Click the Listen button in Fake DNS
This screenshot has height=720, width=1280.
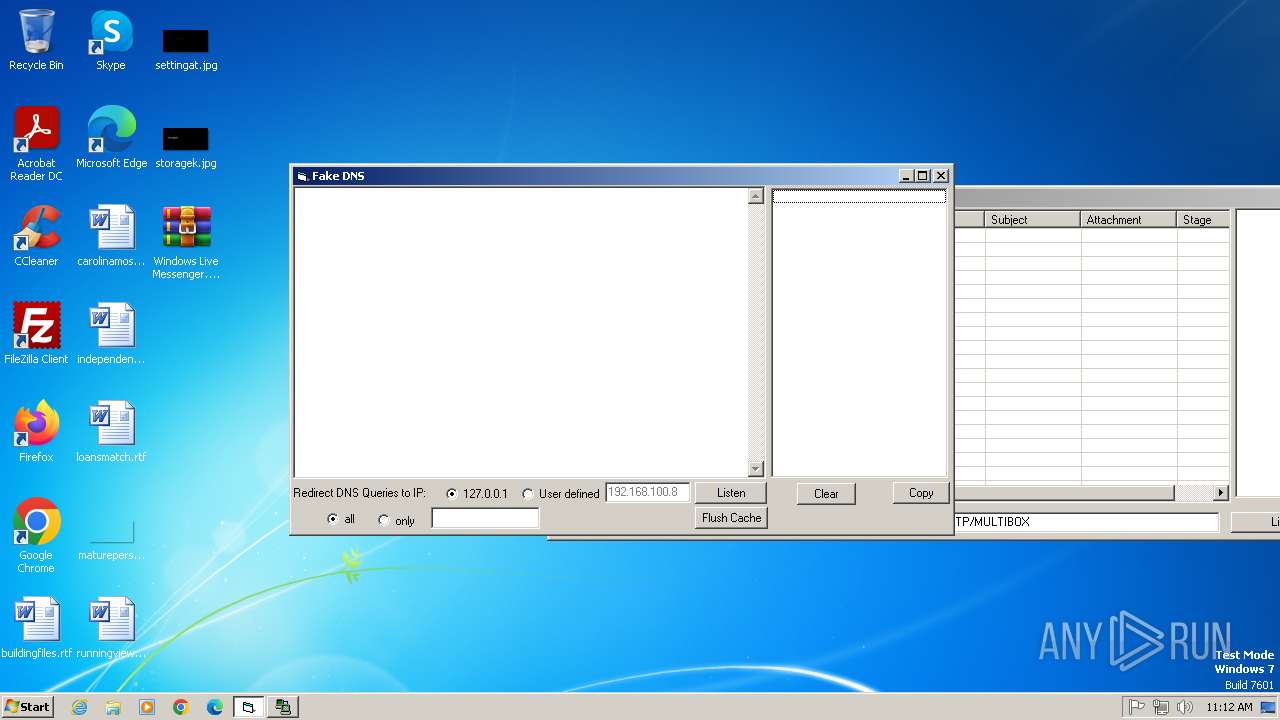click(731, 493)
